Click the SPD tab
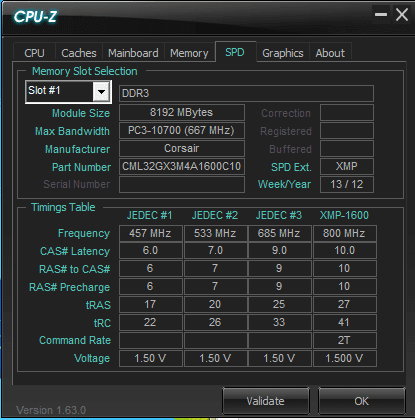 pyautogui.click(x=235, y=52)
